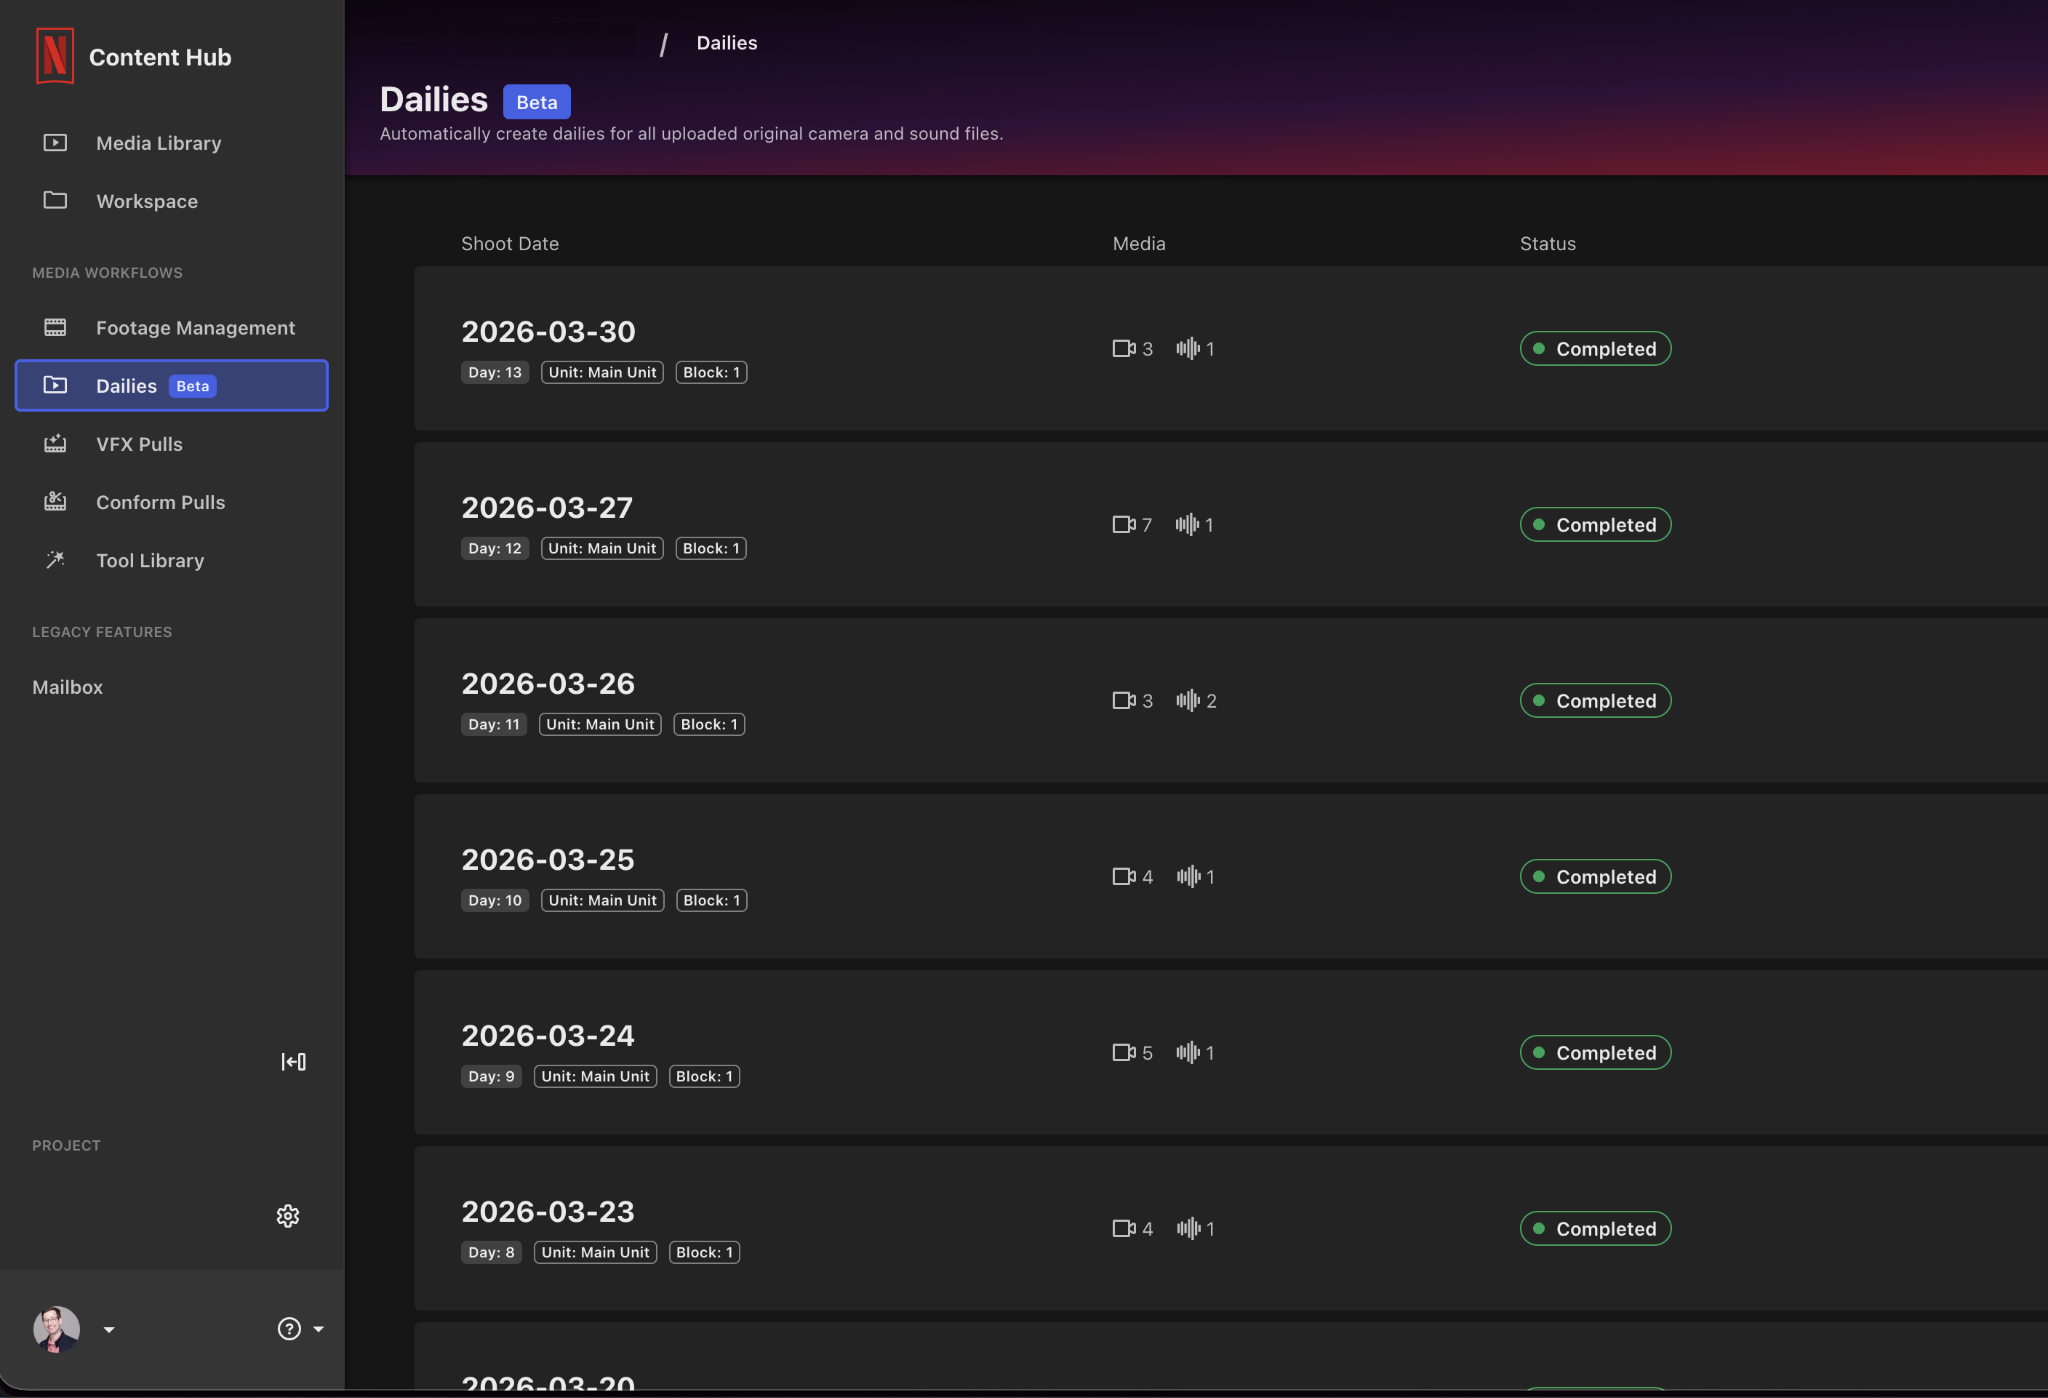Click the help question mark icon
This screenshot has width=2048, height=1398.
tap(289, 1329)
